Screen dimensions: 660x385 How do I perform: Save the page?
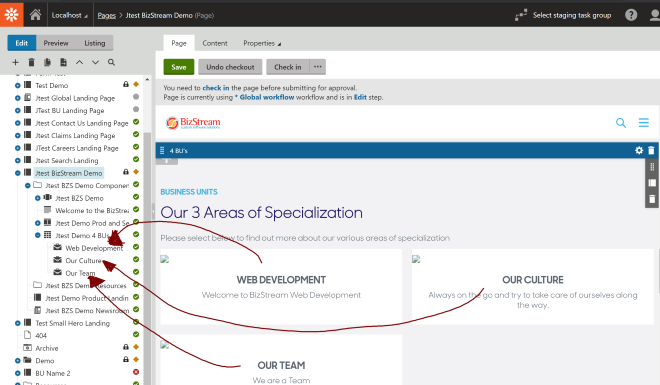coord(179,67)
